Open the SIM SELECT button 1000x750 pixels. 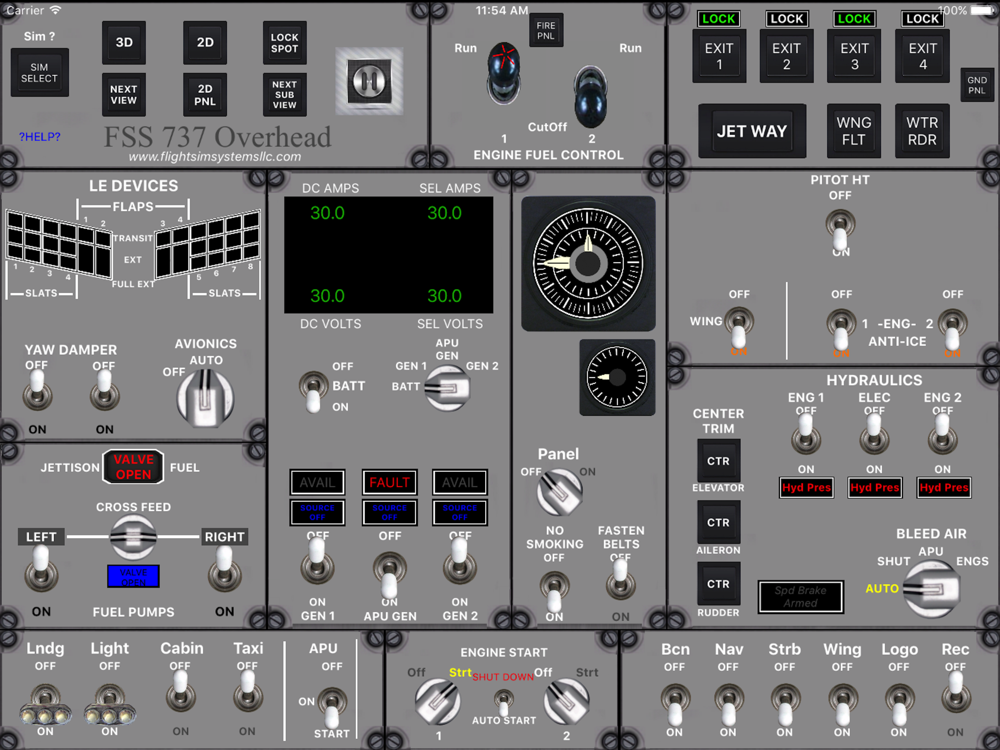pyautogui.click(x=40, y=73)
